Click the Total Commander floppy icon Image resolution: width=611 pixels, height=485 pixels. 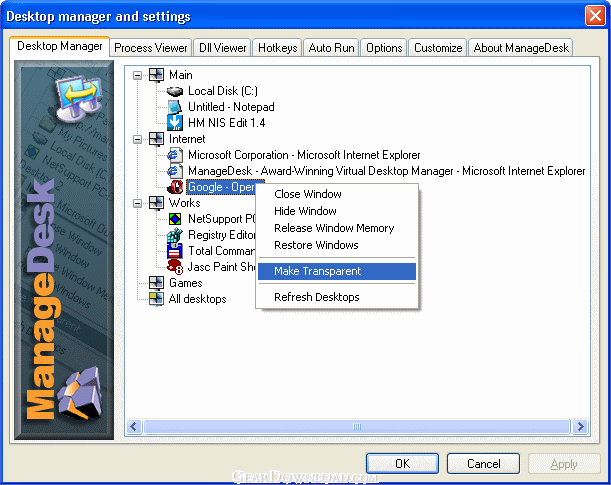coord(175,251)
